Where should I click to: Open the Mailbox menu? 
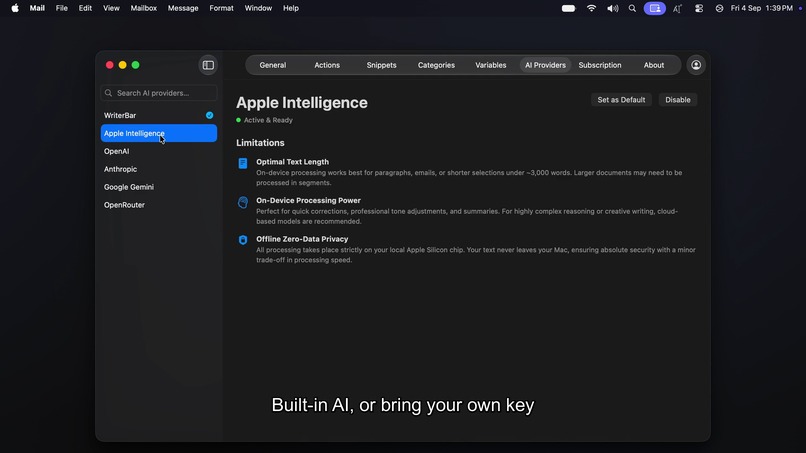(143, 8)
